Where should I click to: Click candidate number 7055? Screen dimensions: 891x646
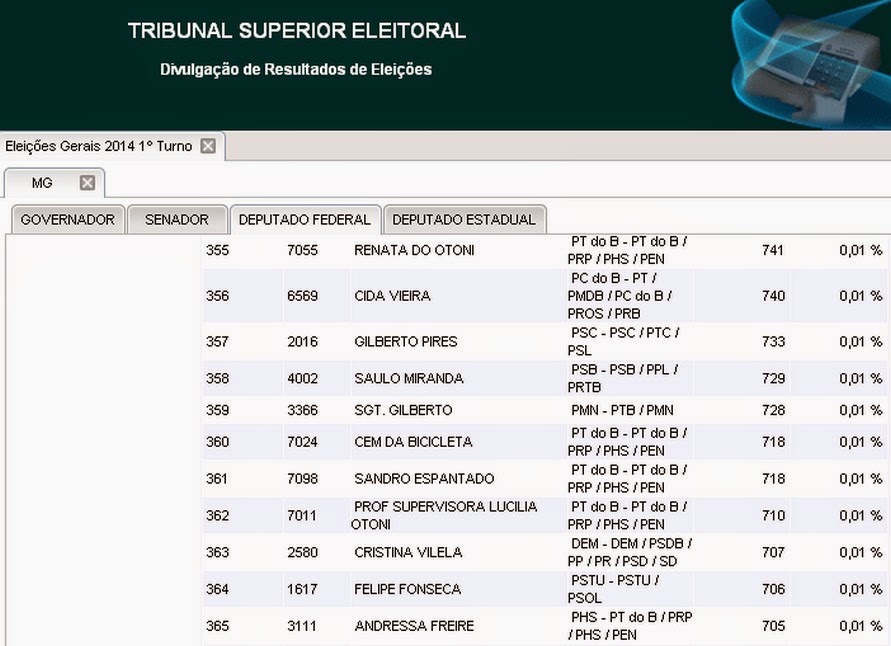click(302, 251)
